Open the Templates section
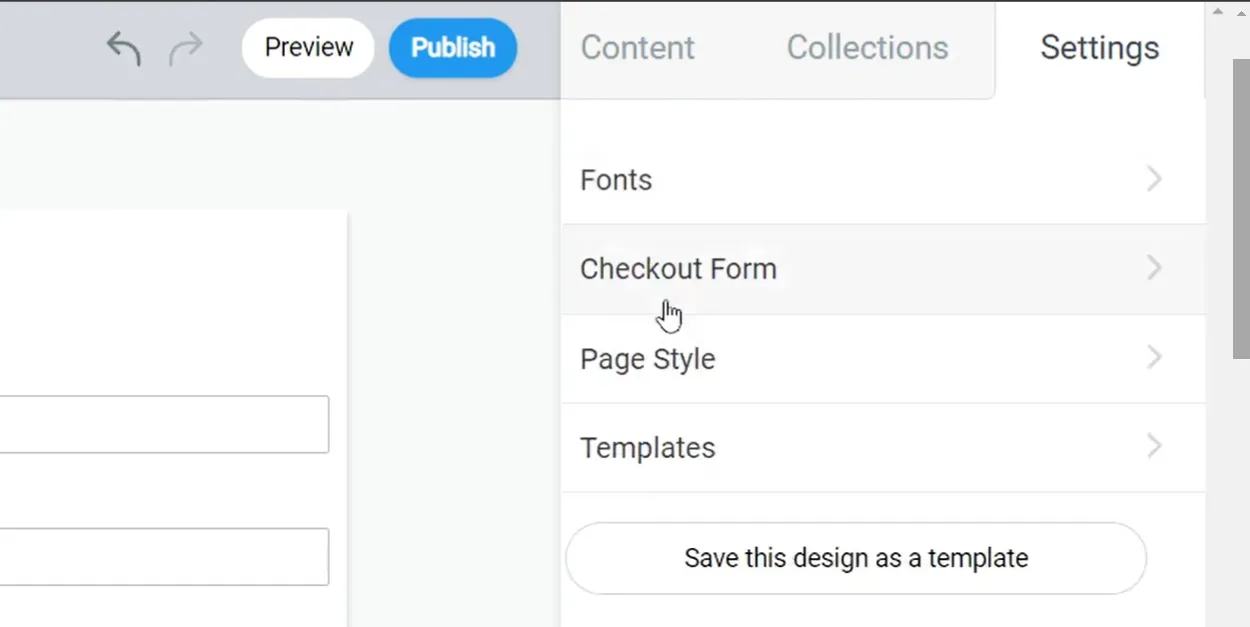1250x627 pixels. pyautogui.click(x=883, y=448)
